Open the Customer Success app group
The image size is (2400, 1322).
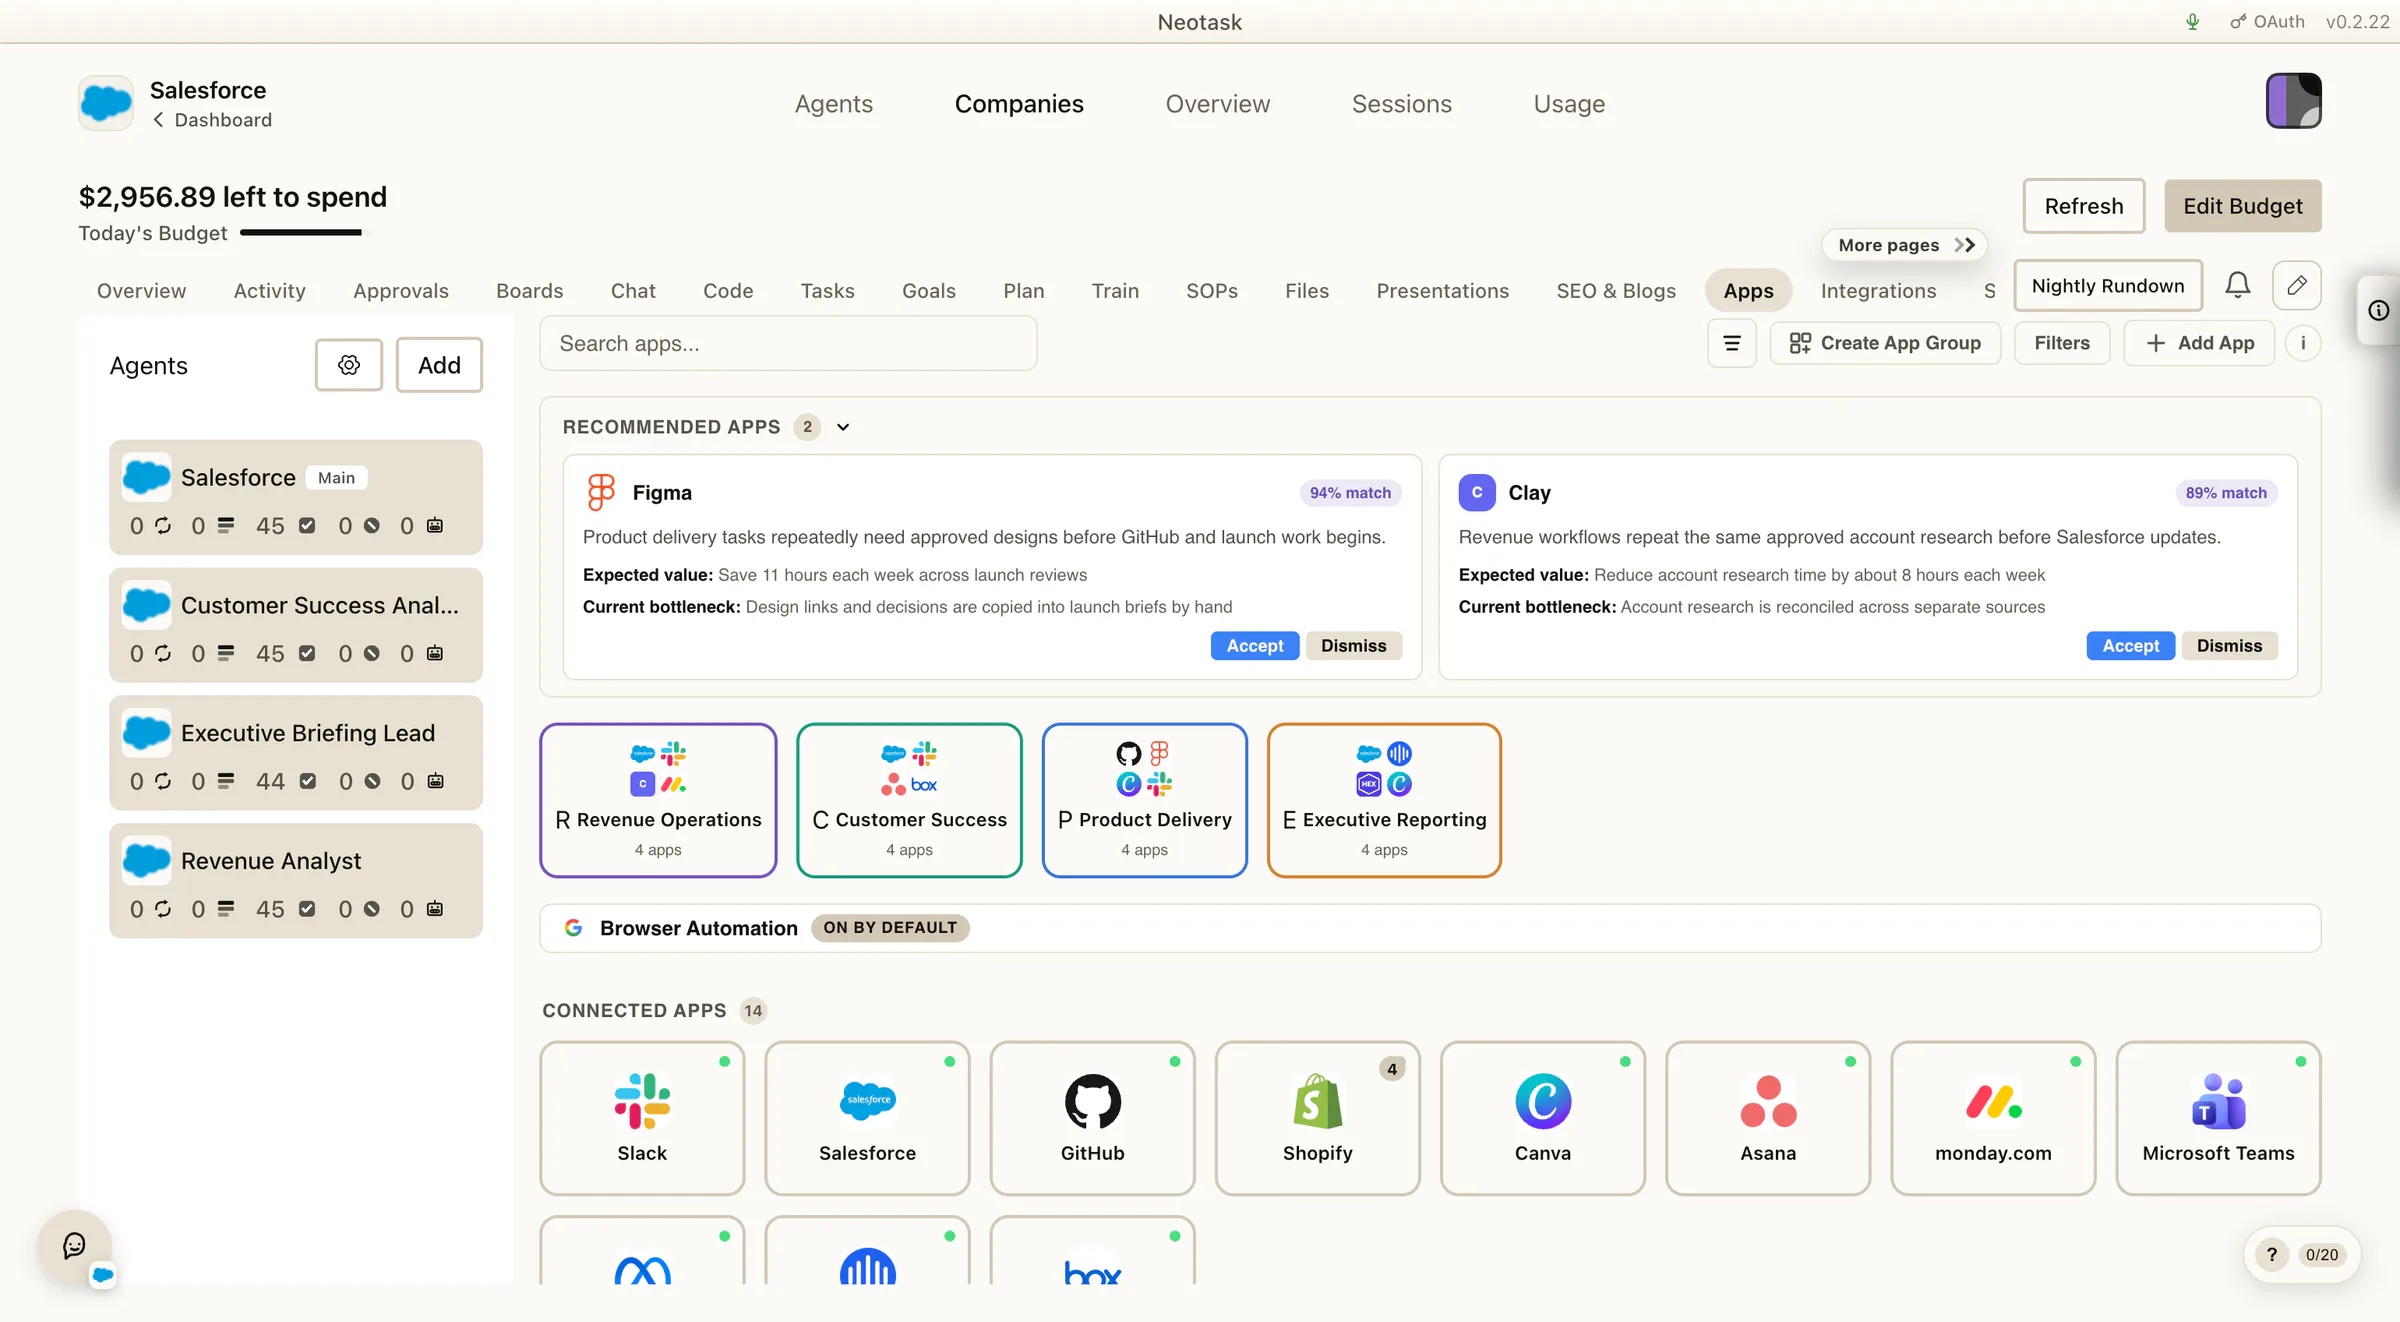909,800
